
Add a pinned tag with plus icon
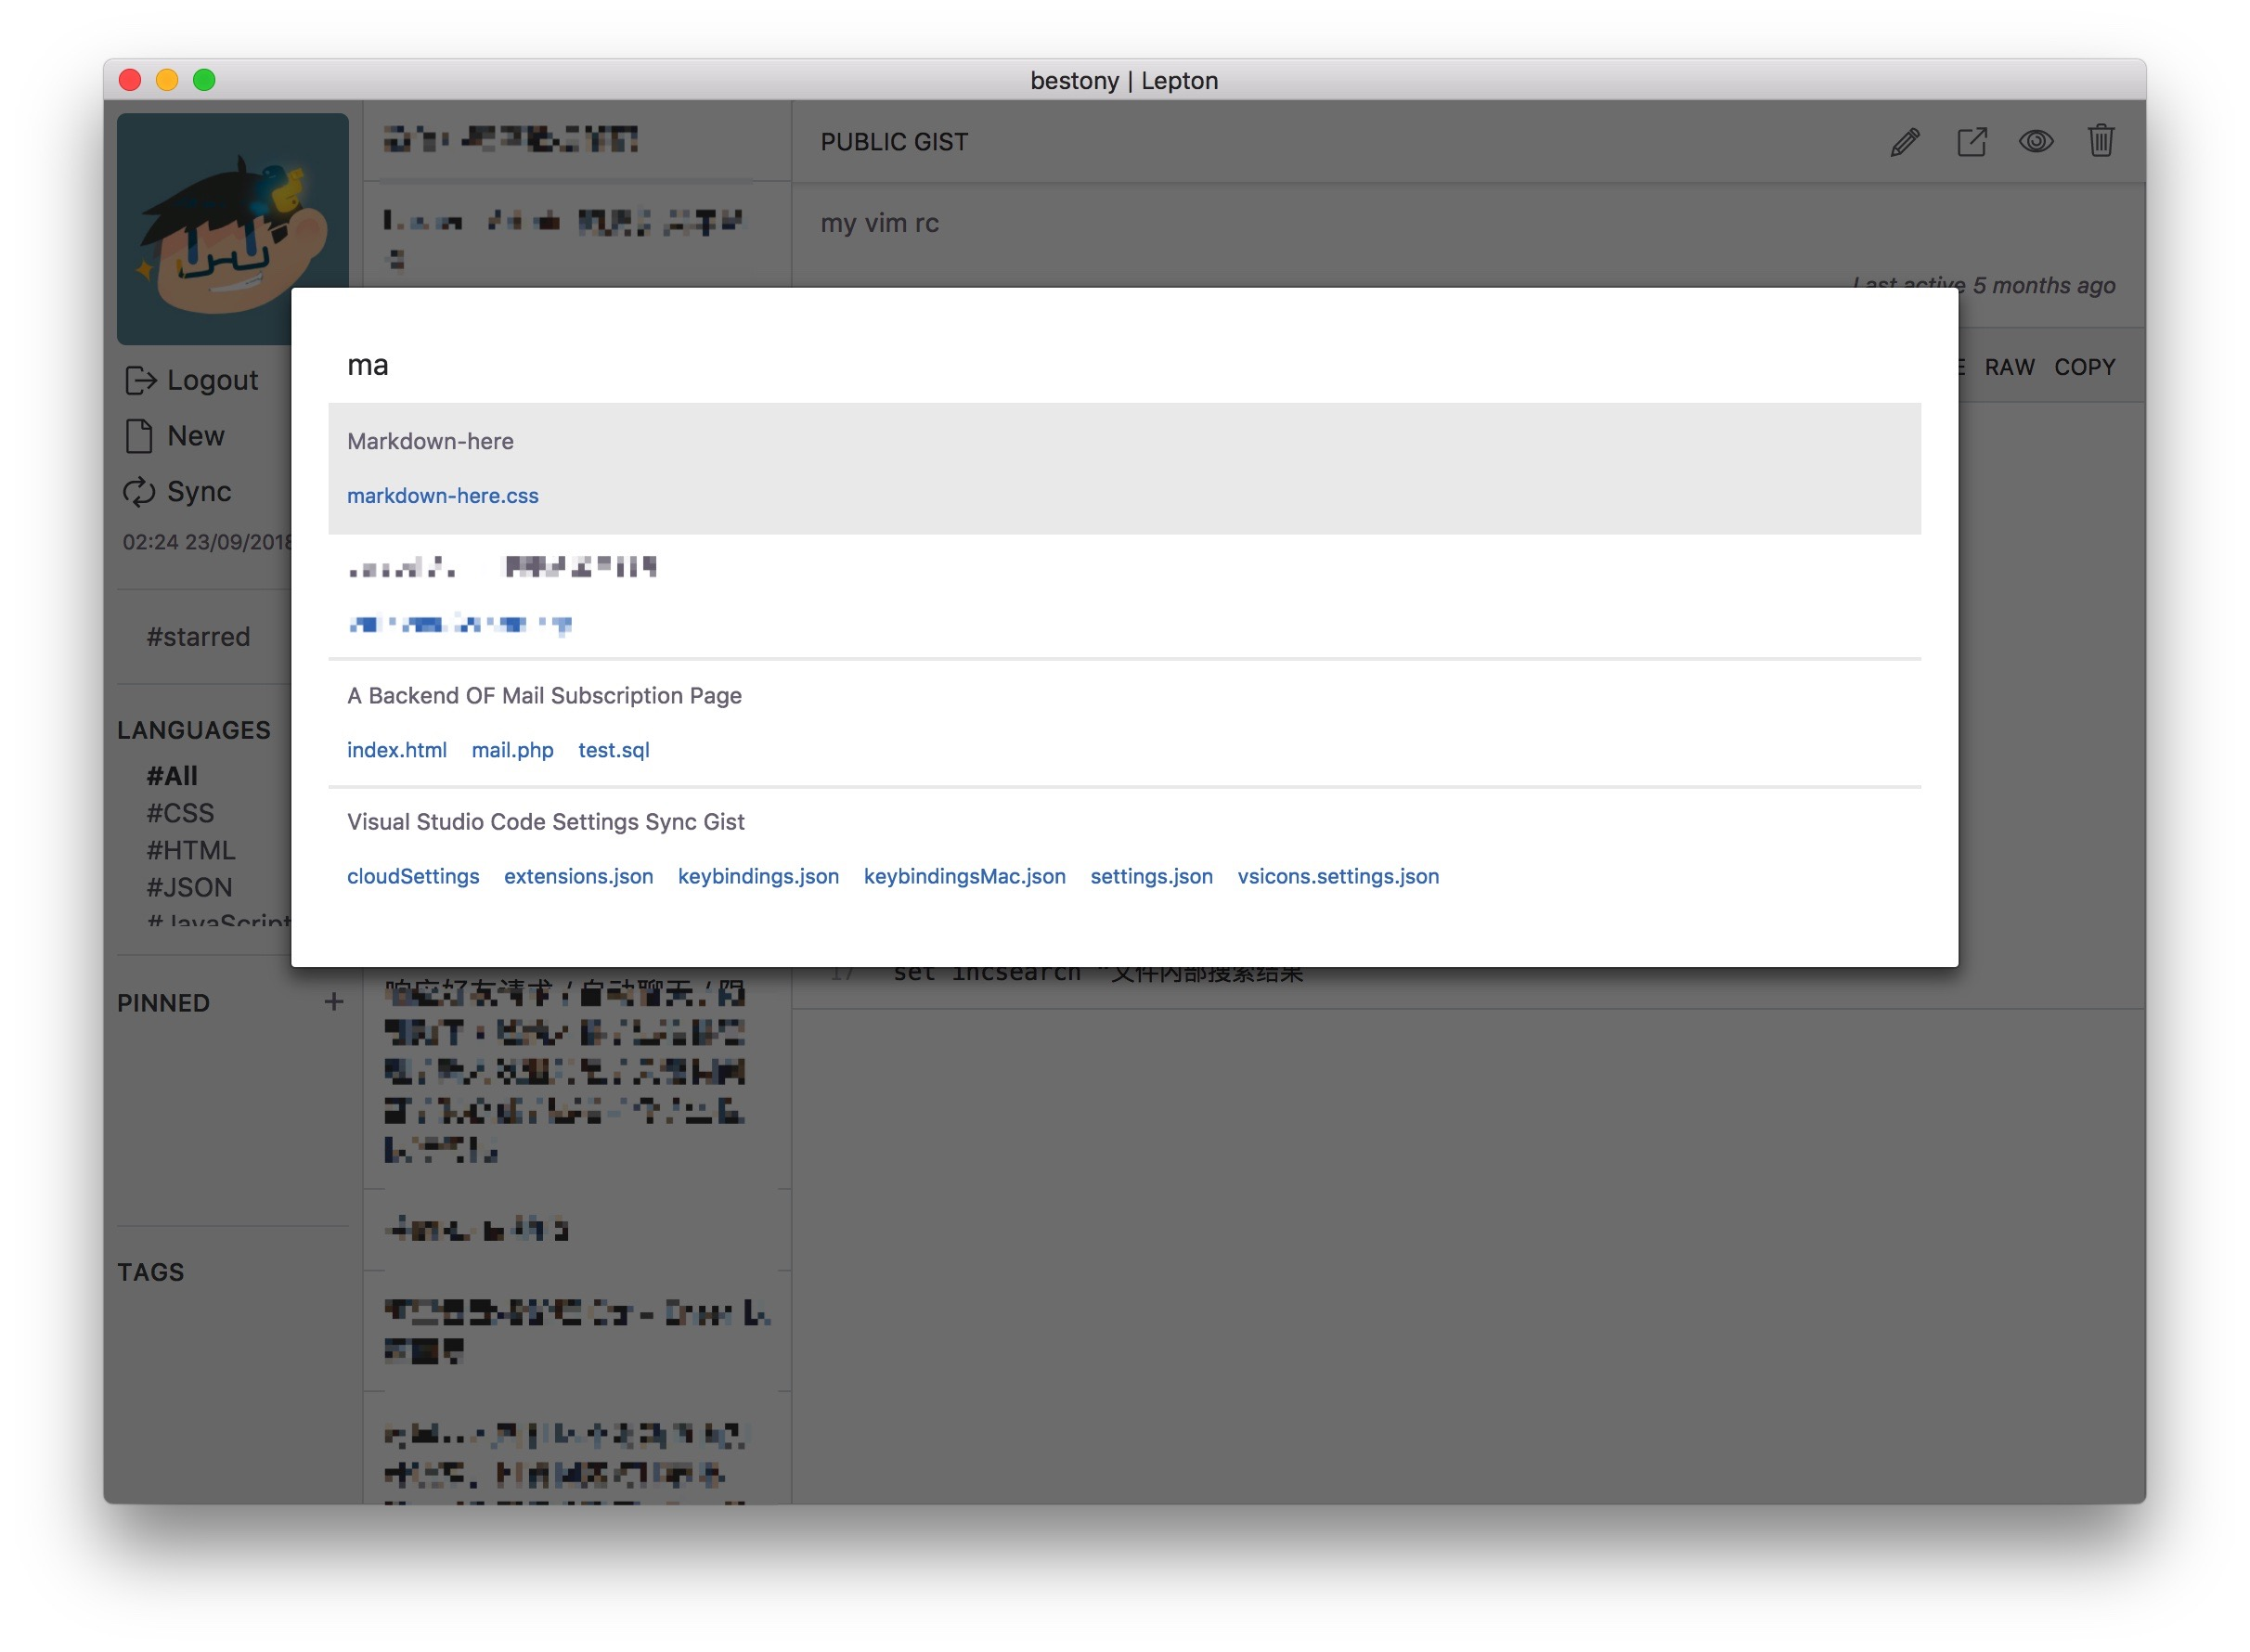tap(334, 1002)
